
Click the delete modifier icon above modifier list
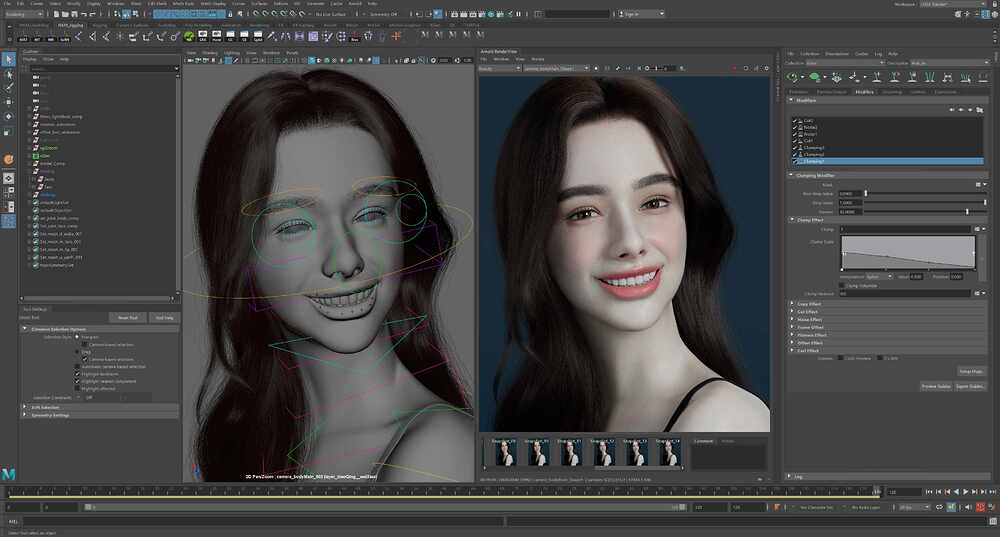[971, 110]
